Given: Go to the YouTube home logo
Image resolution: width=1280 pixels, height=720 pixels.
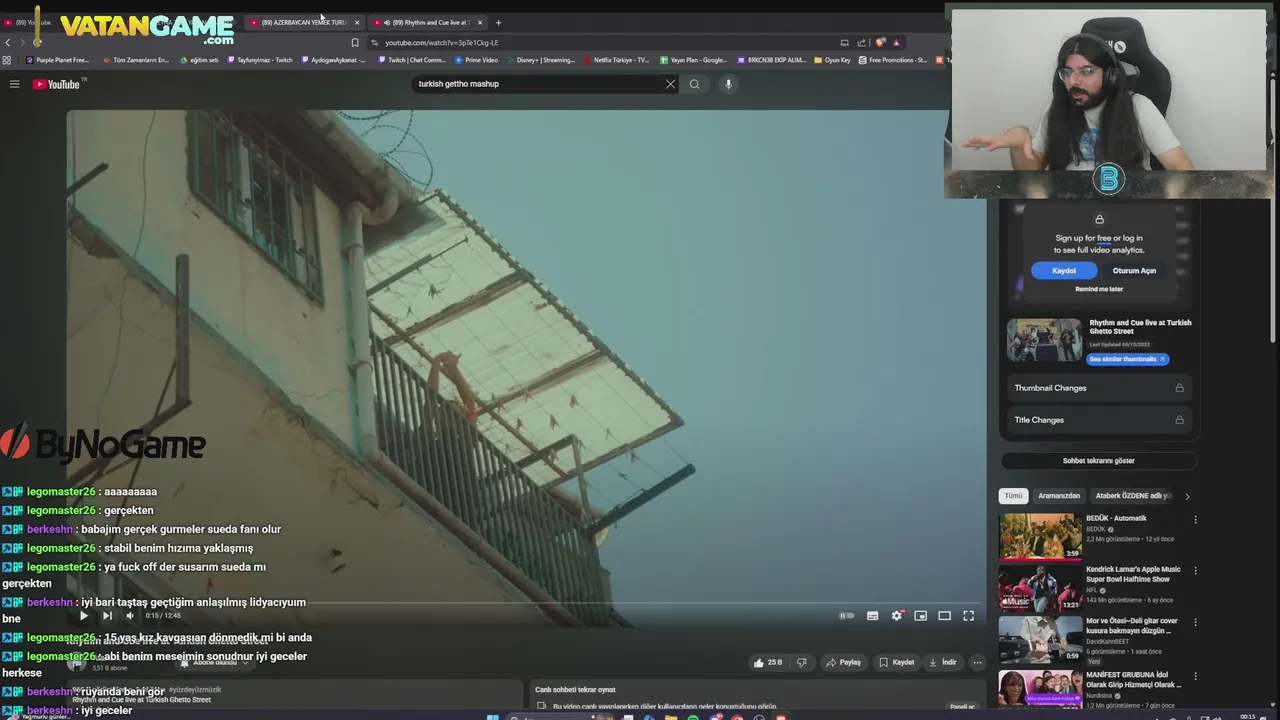Looking at the screenshot, I should pos(56,84).
